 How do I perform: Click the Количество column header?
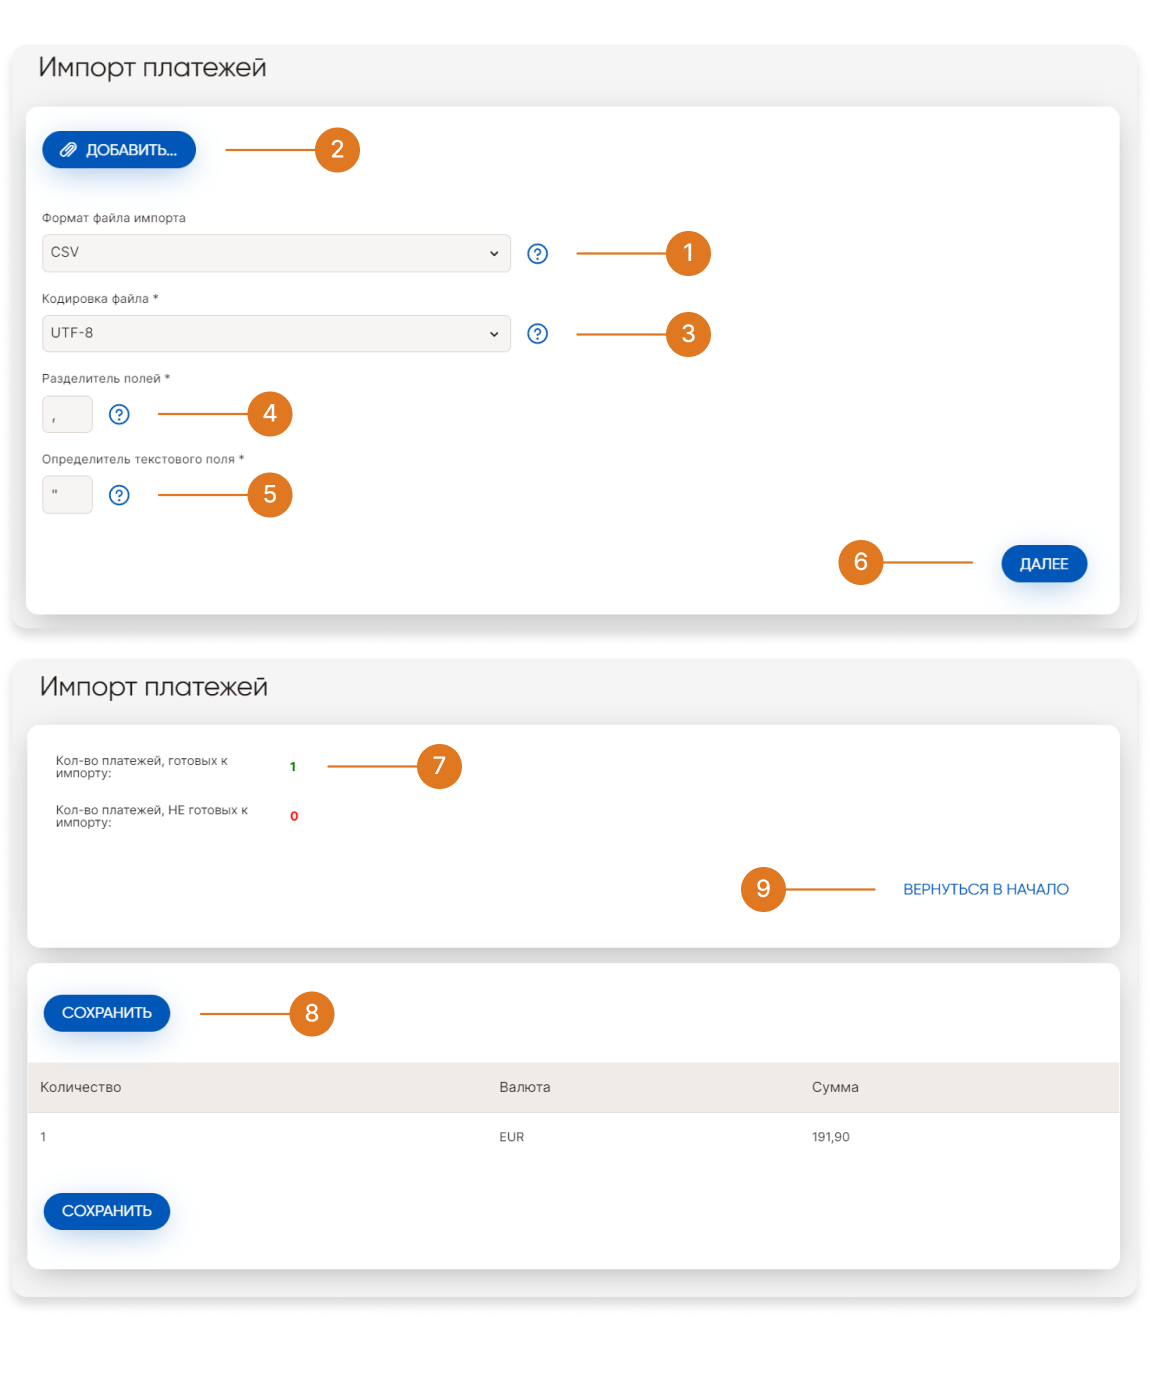coord(81,1087)
